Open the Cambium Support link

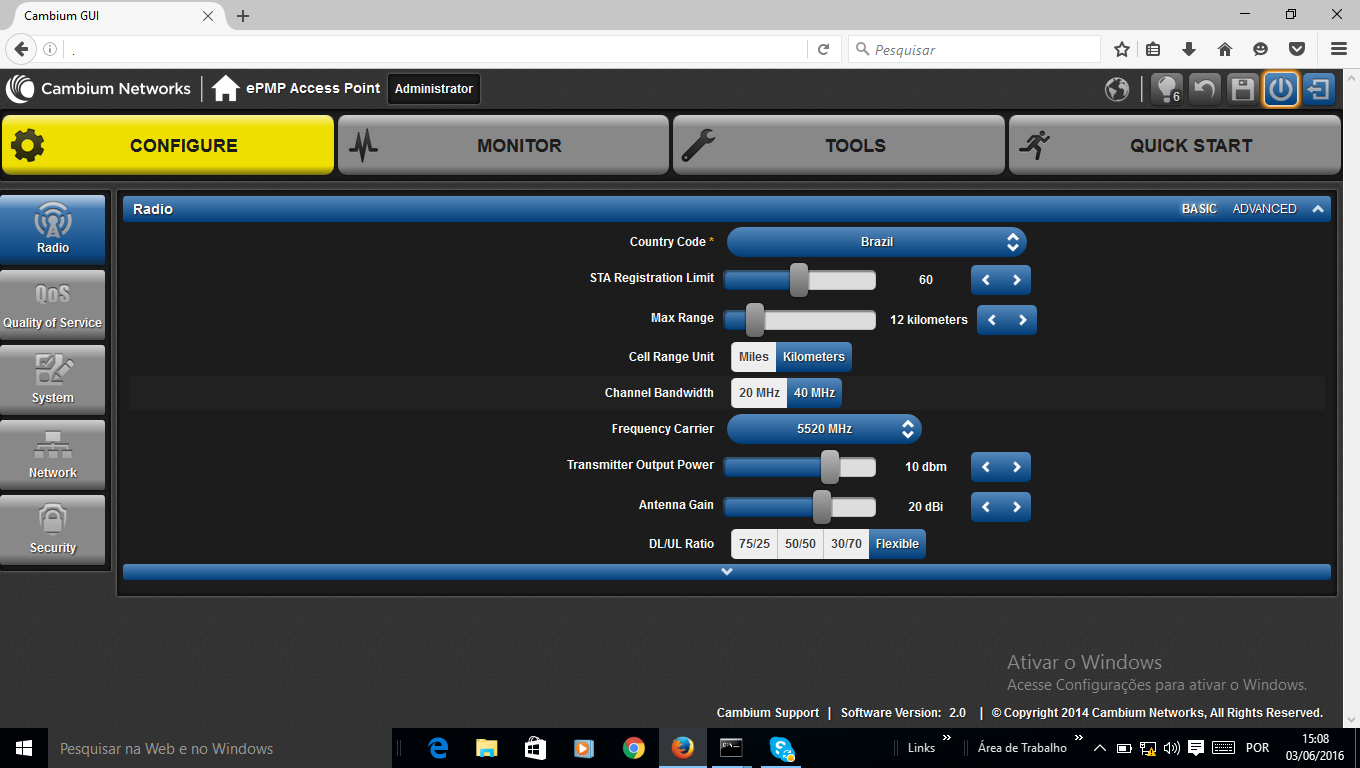coord(768,713)
